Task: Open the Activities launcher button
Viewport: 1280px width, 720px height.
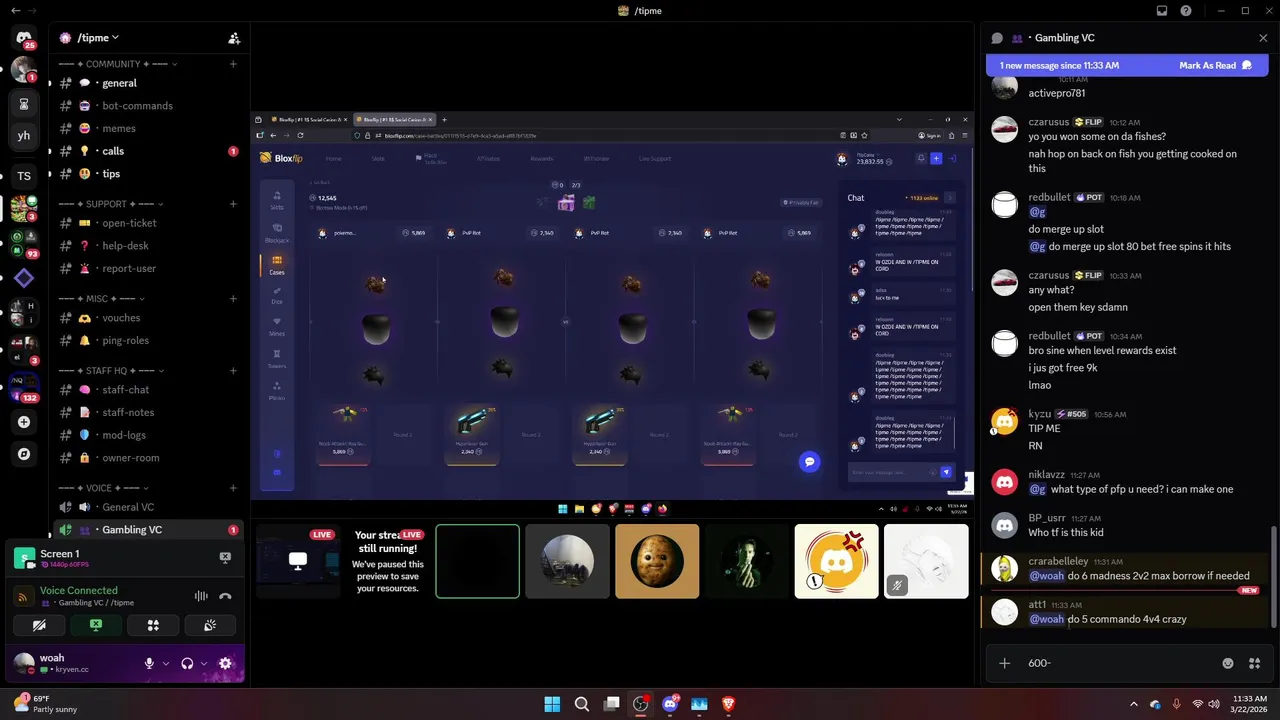Action: [153, 625]
